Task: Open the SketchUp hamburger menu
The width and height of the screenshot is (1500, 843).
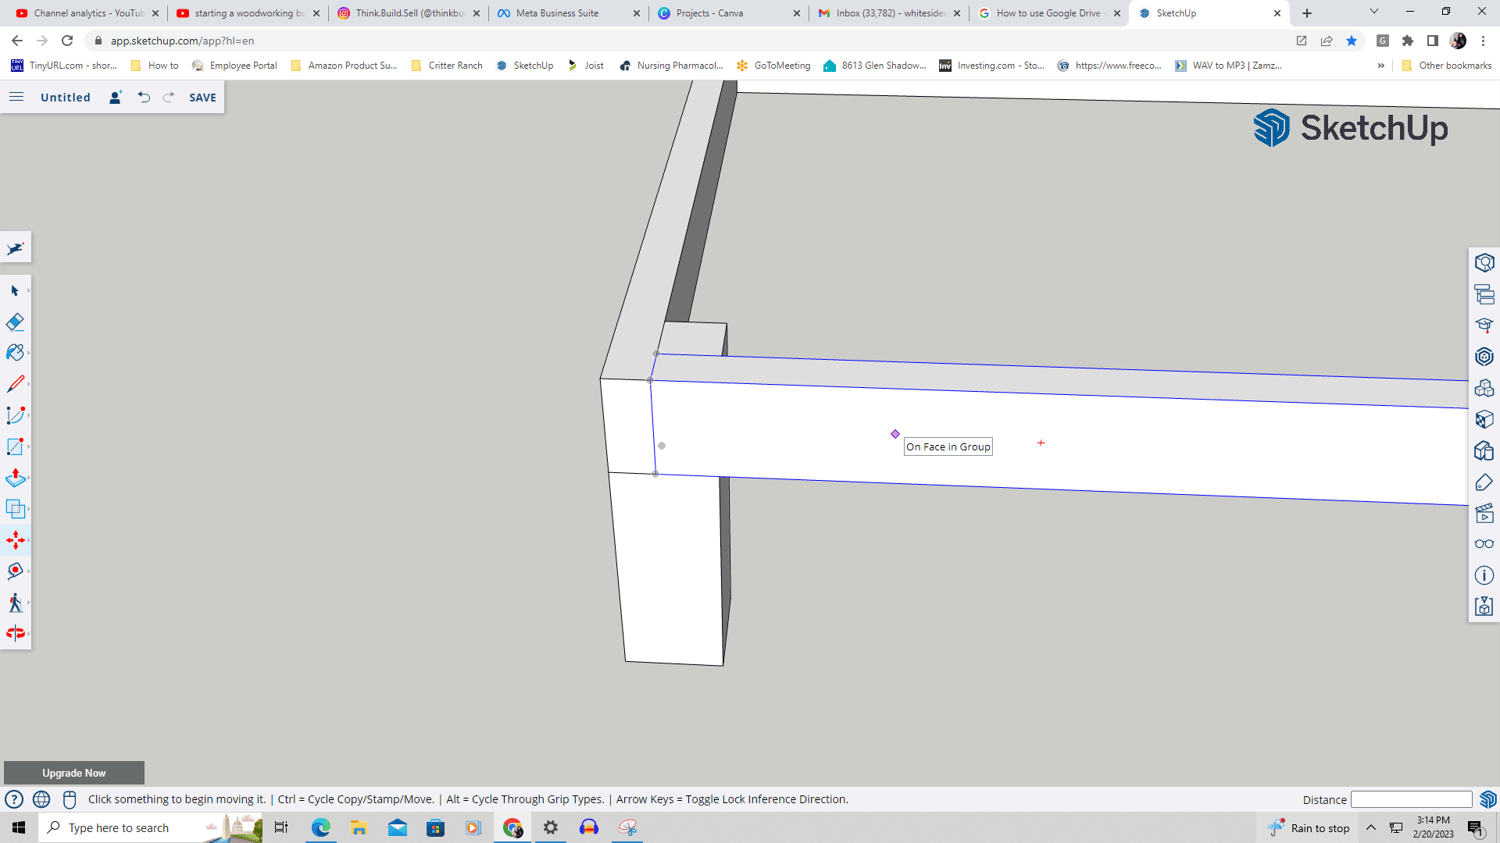Action: [17, 97]
